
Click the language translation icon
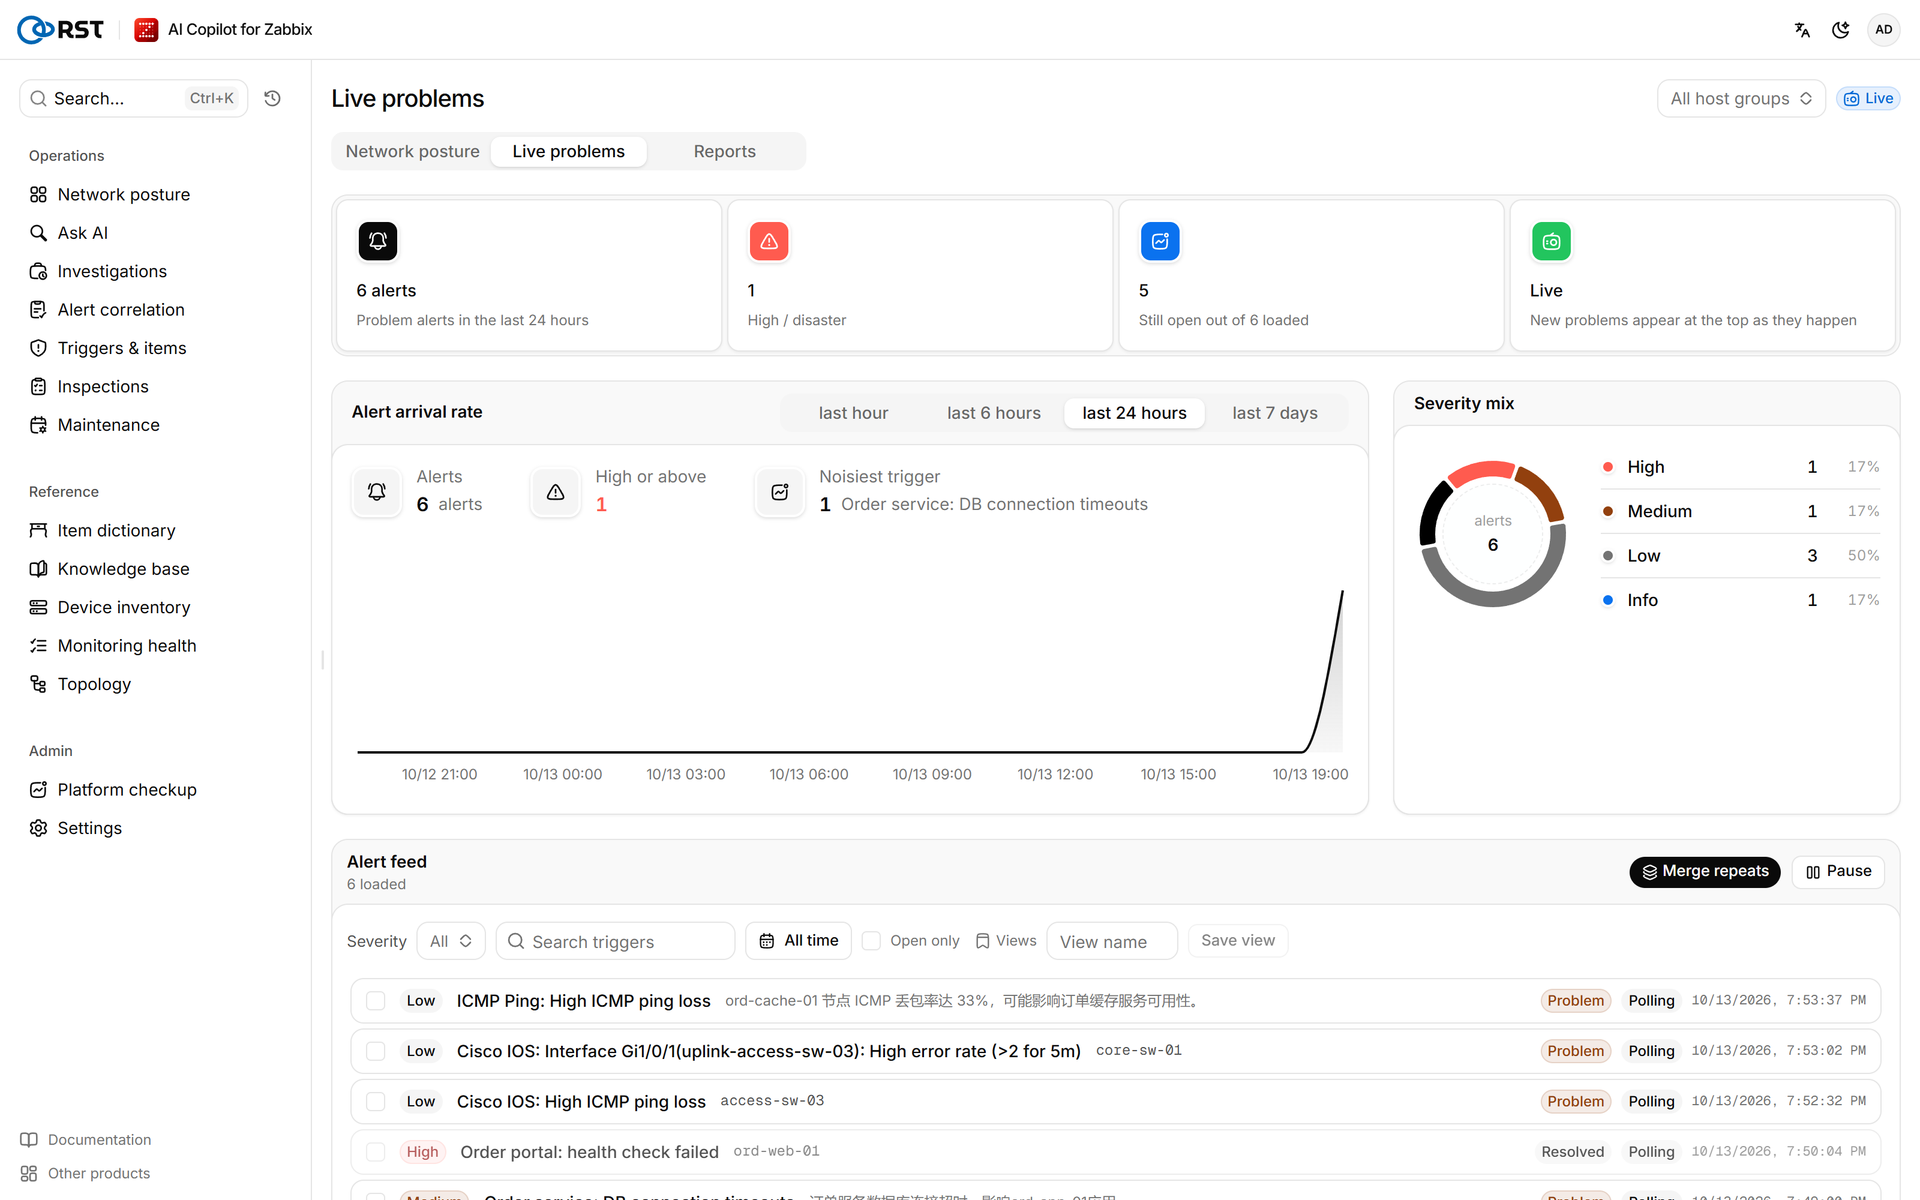1802,30
